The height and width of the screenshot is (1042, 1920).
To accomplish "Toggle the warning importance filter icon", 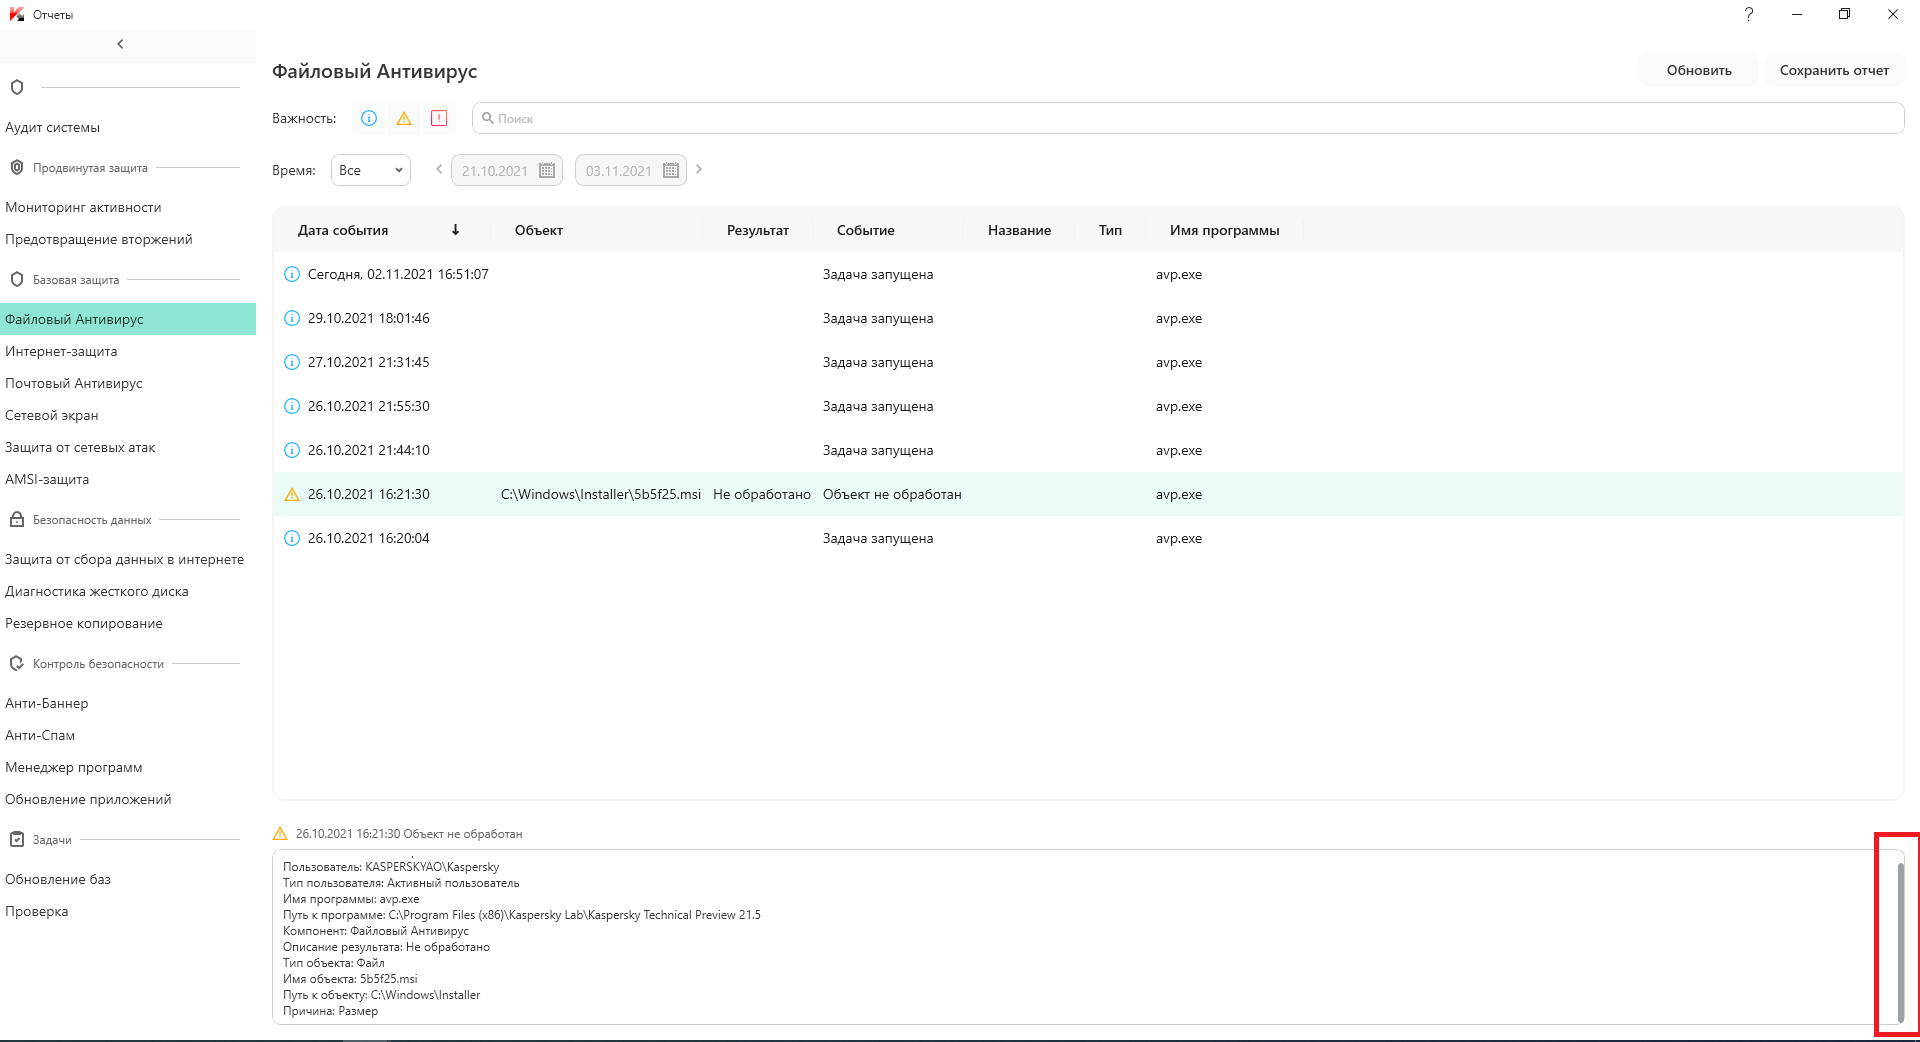I will pyautogui.click(x=404, y=118).
